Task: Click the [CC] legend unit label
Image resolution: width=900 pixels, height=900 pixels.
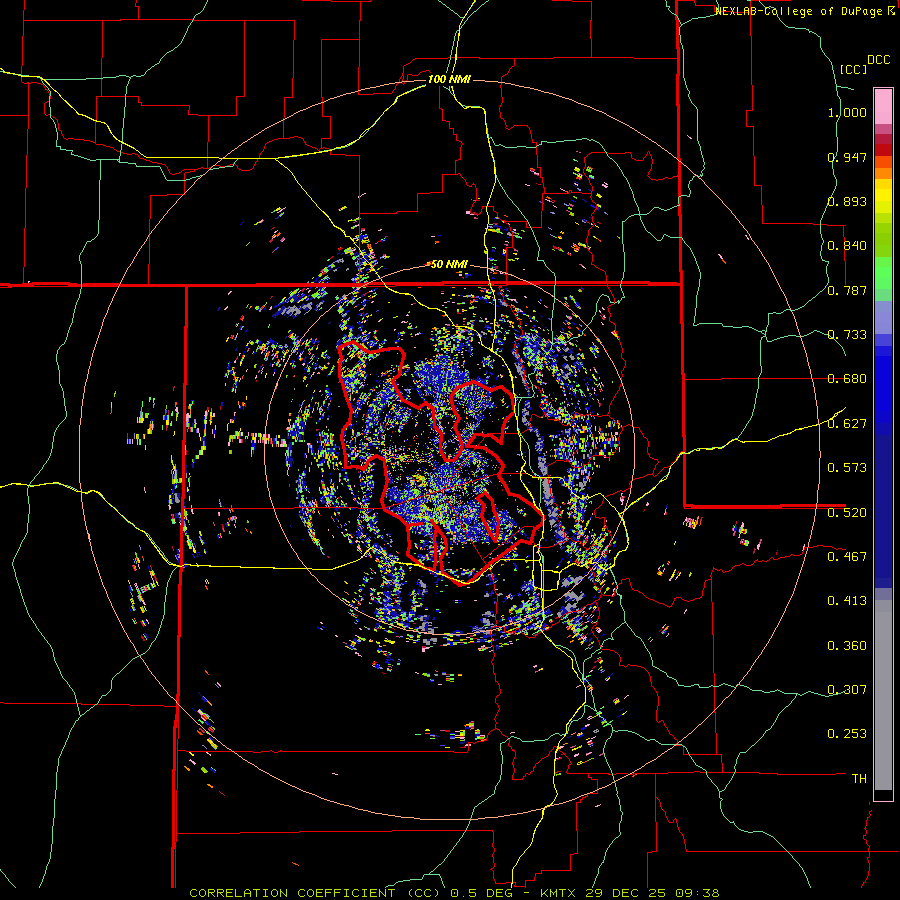Action: [853, 69]
